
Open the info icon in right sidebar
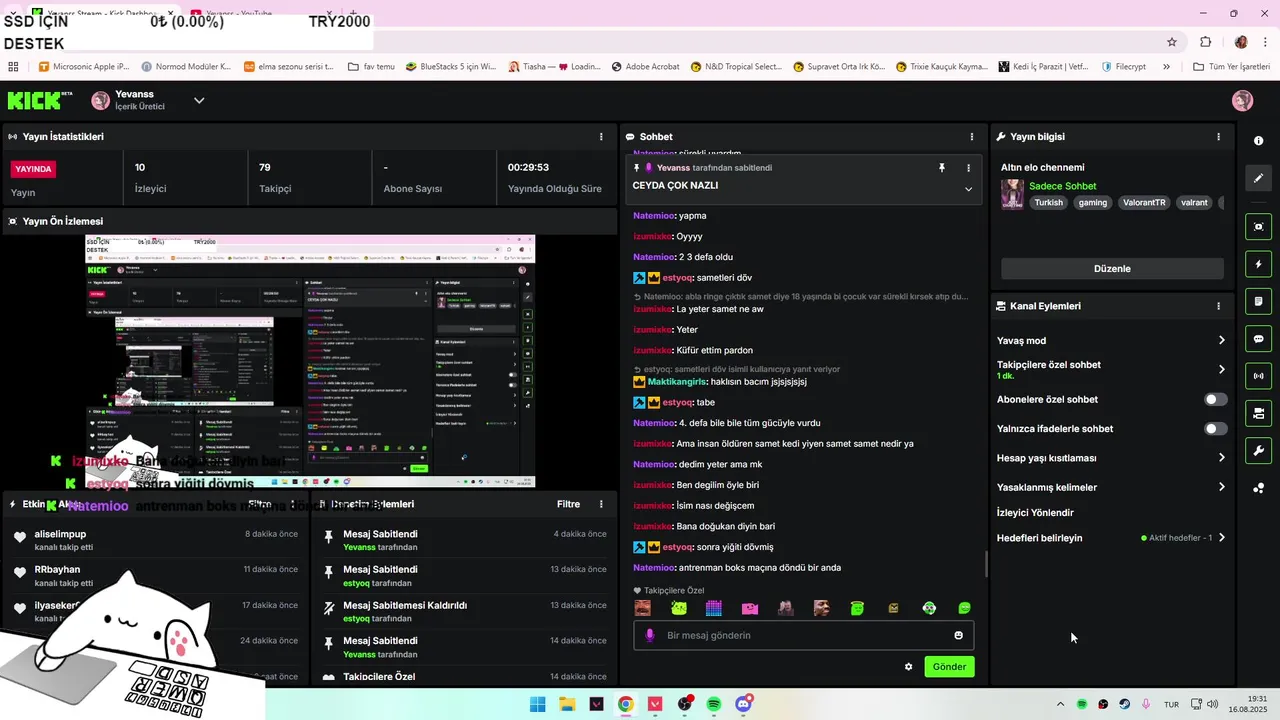[x=1259, y=141]
